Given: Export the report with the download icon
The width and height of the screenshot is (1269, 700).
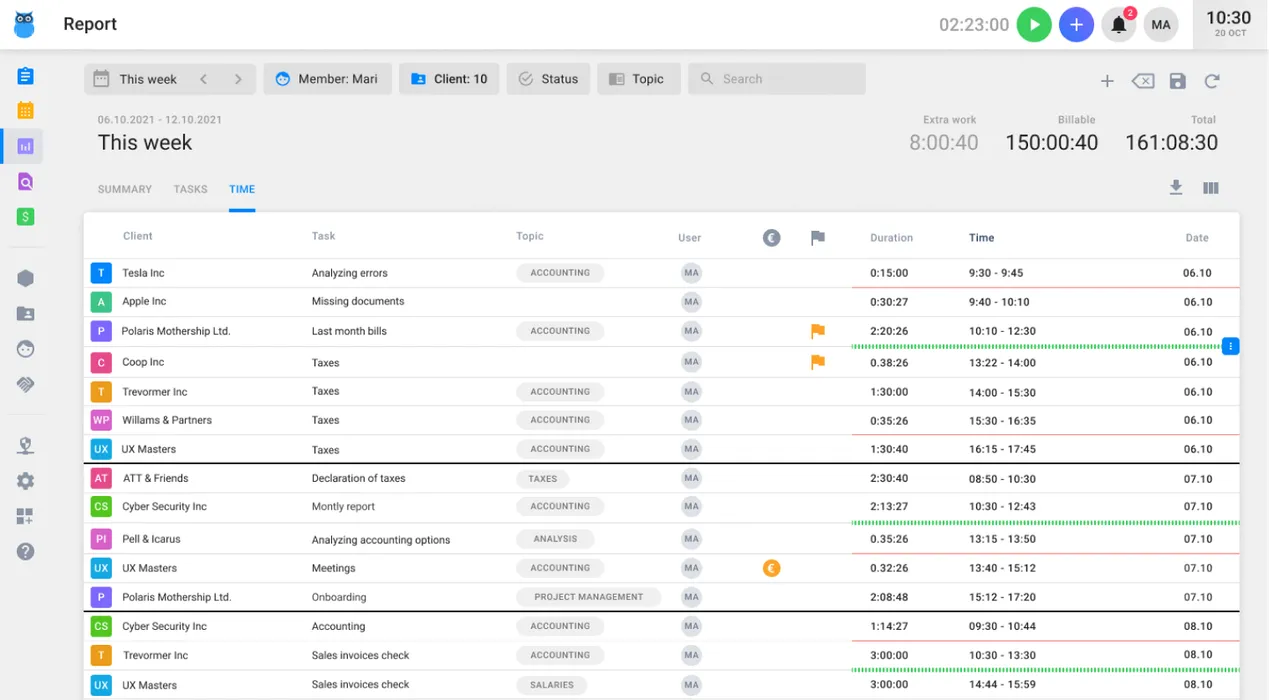Looking at the screenshot, I should 1176,187.
